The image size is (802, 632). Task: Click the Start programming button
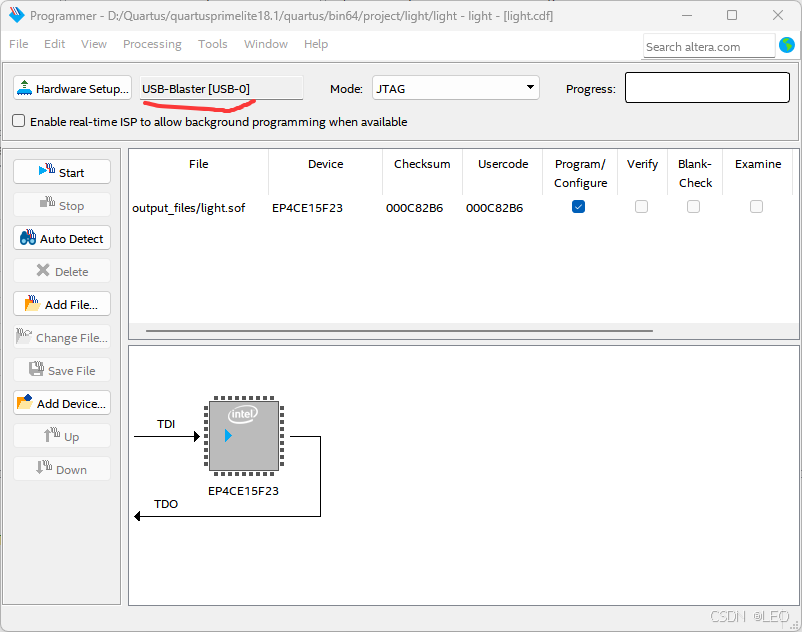(x=62, y=172)
